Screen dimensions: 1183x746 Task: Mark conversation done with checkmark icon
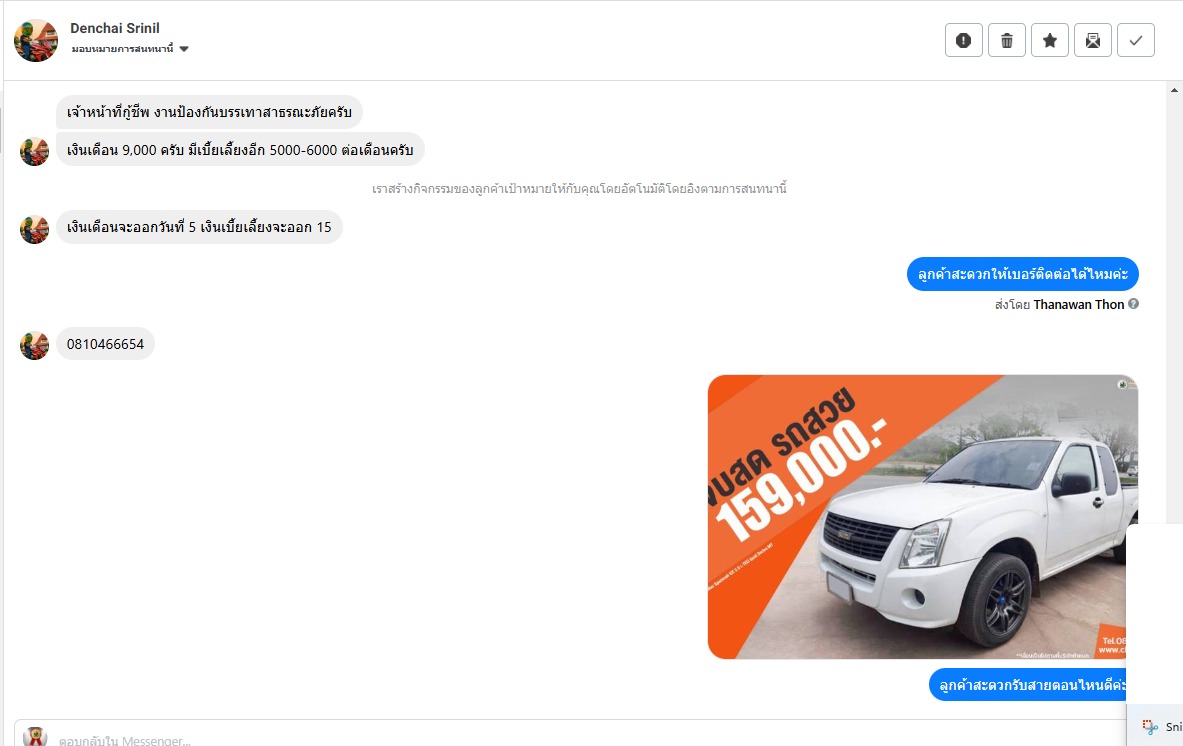click(1135, 40)
